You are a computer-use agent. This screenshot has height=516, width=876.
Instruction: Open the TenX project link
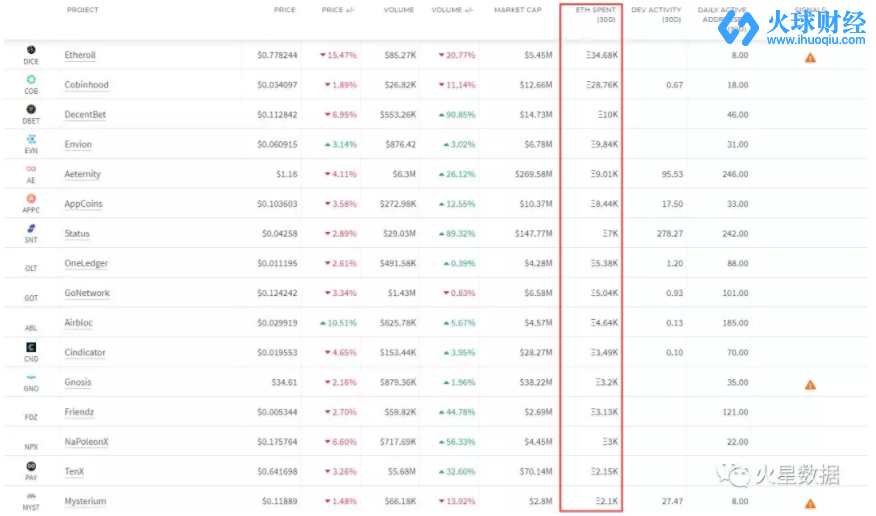point(74,471)
